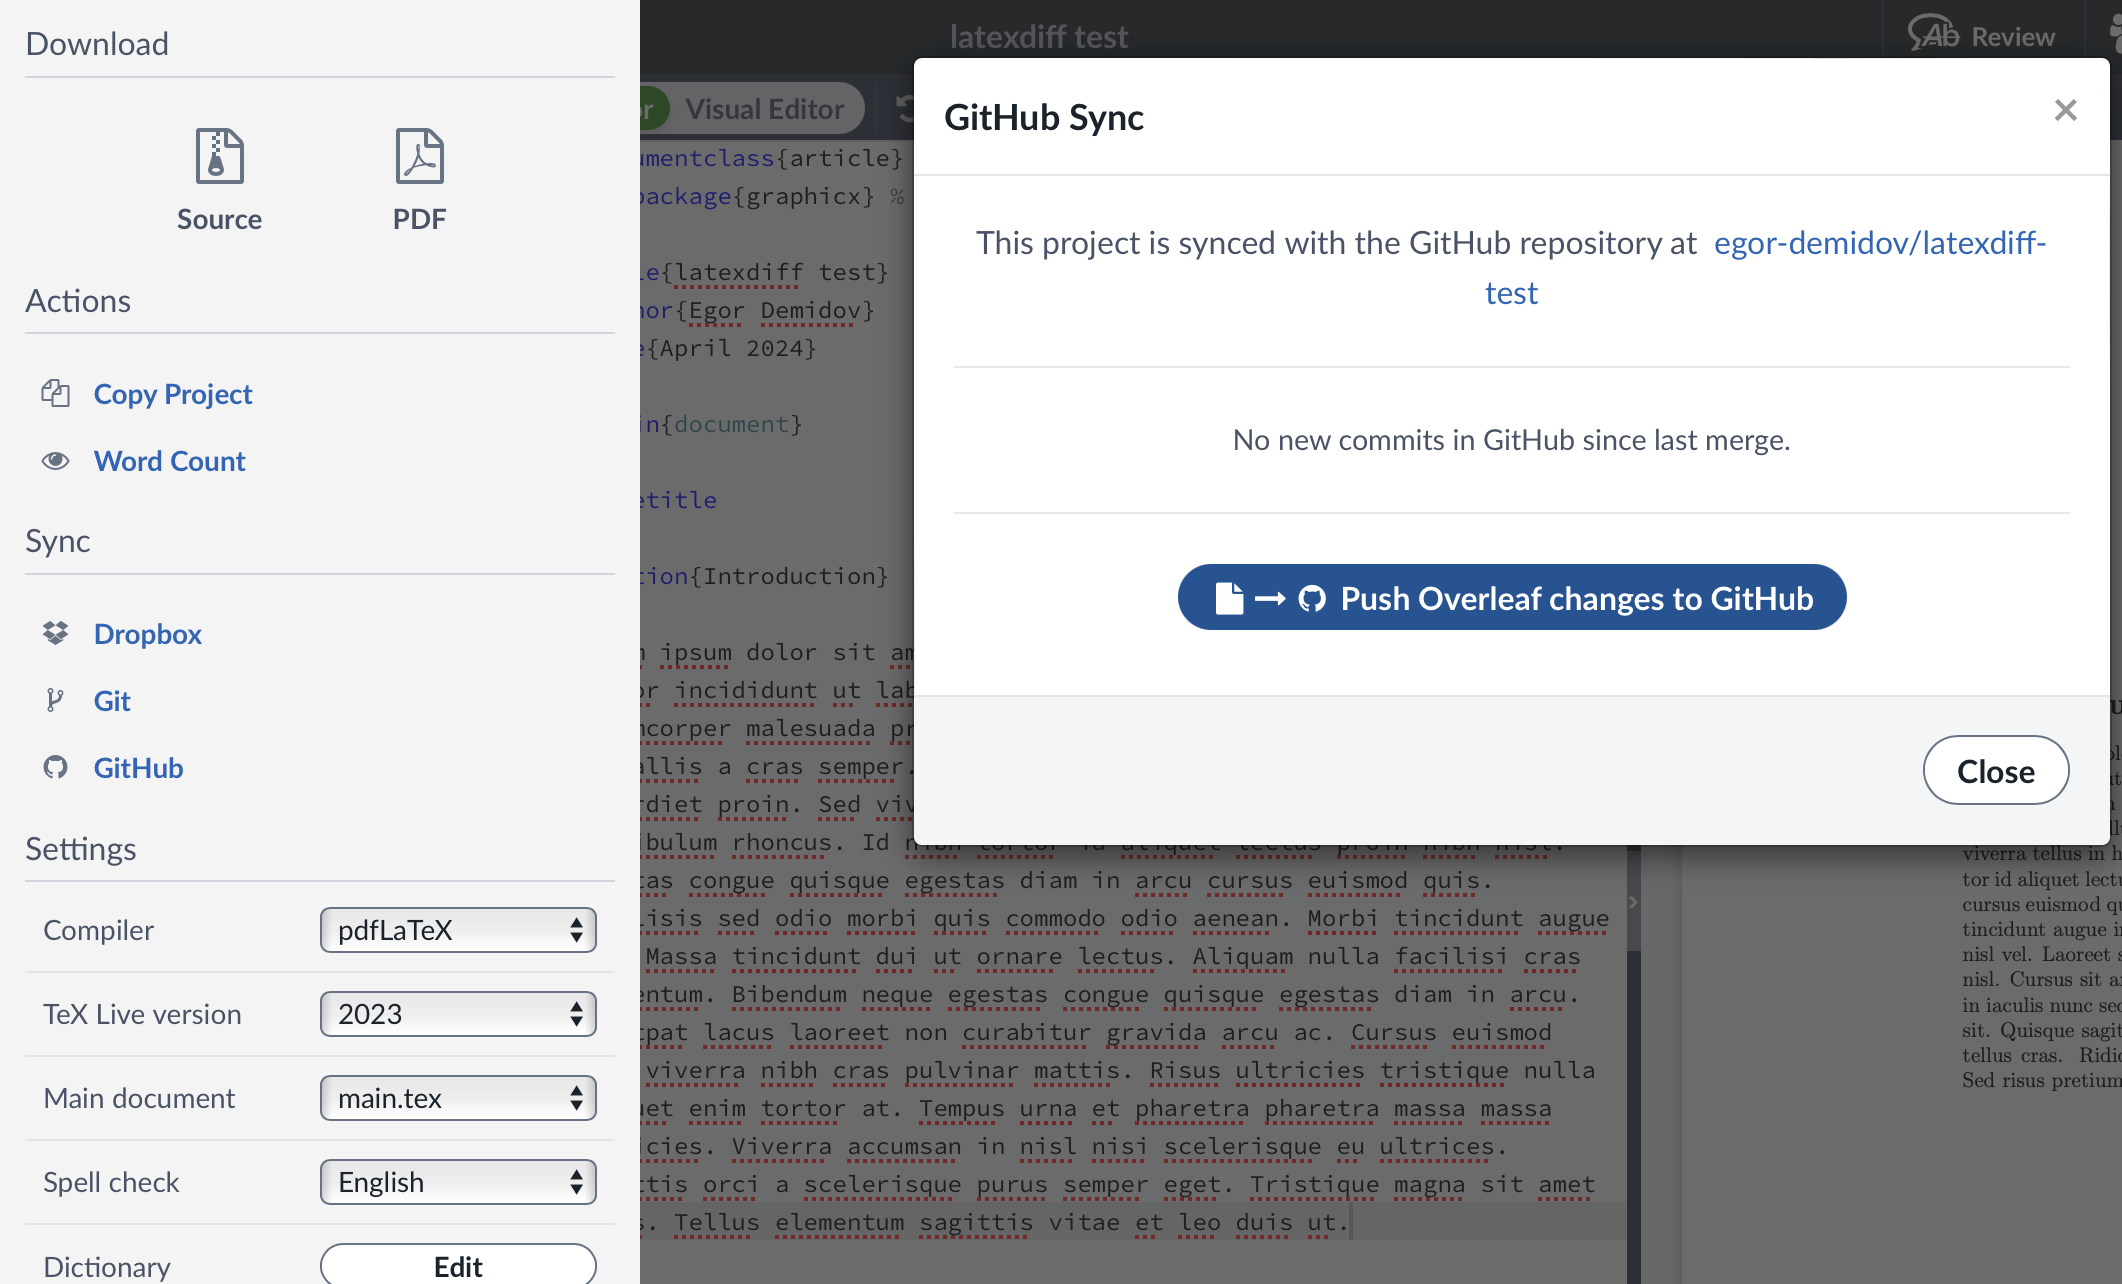Select TeX Live version 2023 dropdown

458,1013
